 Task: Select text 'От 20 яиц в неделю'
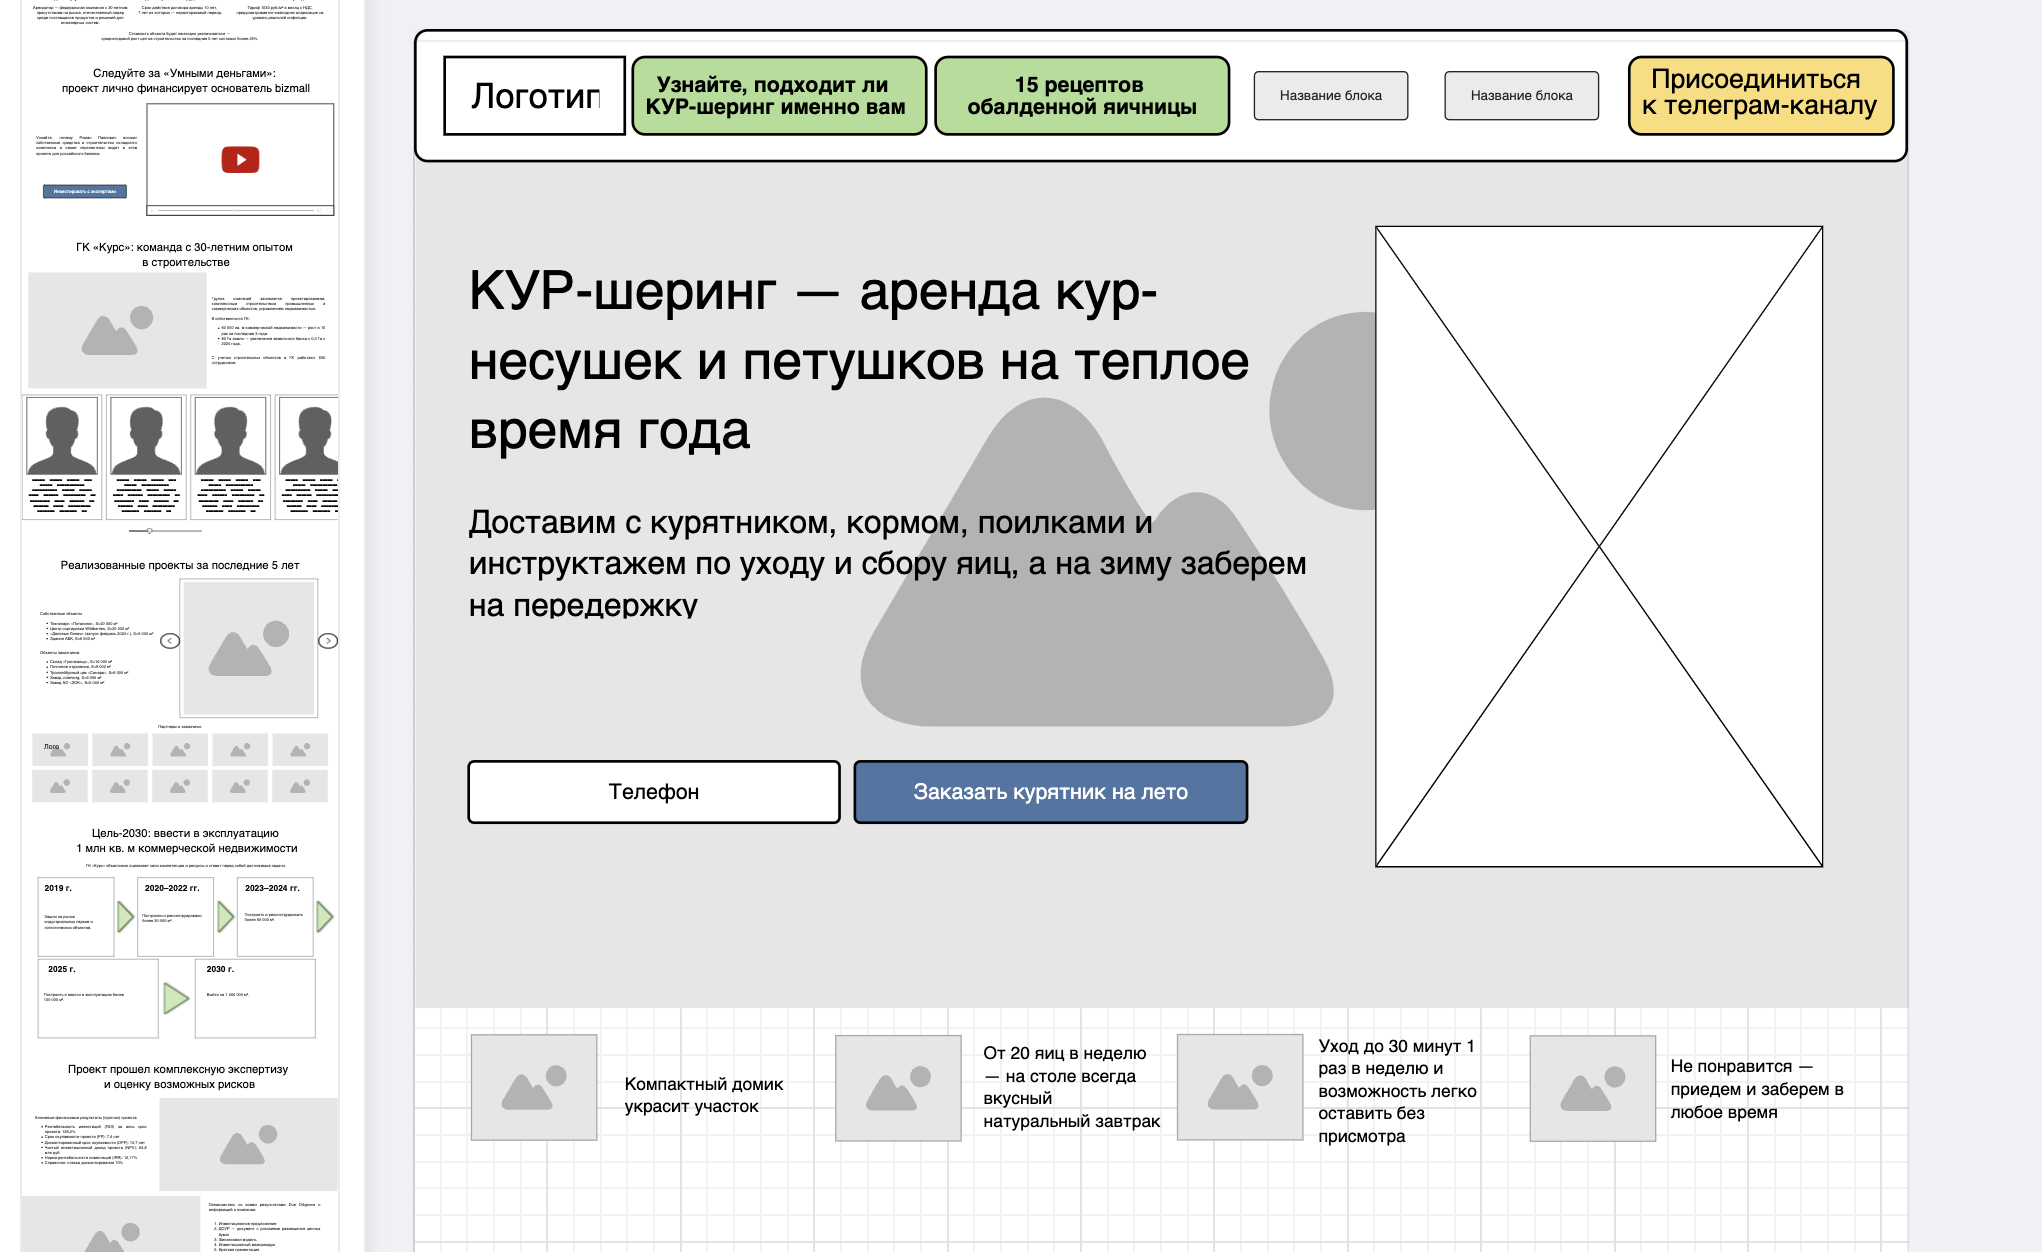point(1071,1087)
